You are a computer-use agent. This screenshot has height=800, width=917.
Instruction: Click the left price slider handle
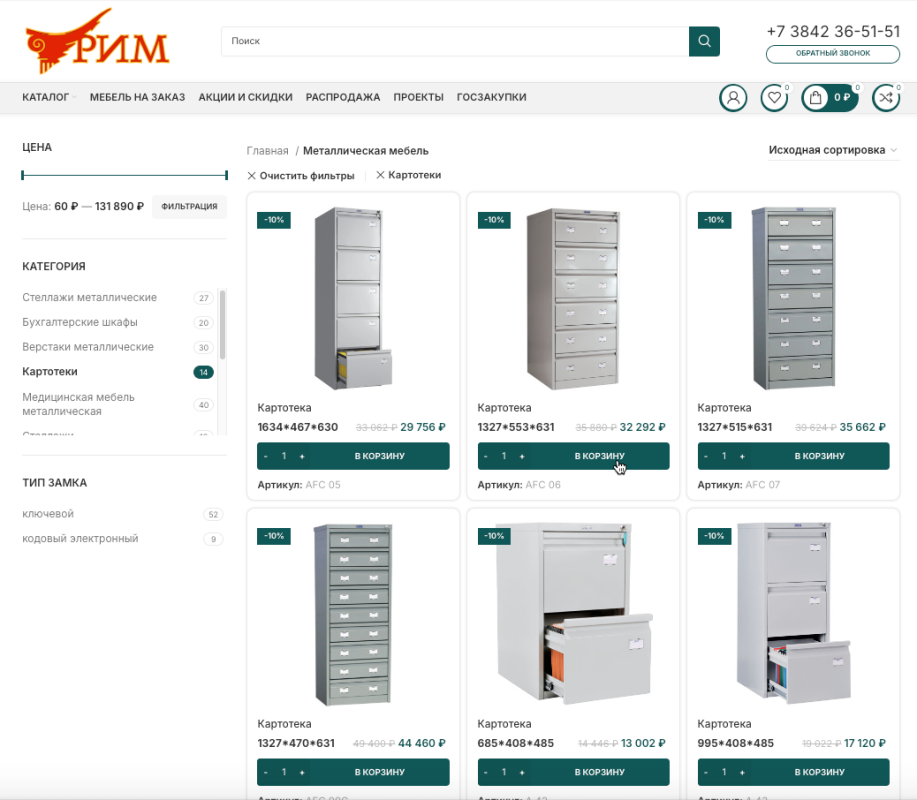pos(23,175)
